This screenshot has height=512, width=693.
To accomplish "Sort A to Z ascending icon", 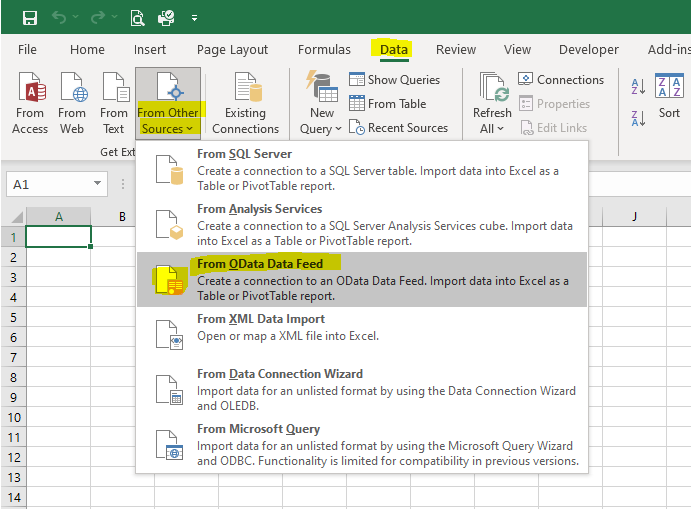I will [x=638, y=87].
